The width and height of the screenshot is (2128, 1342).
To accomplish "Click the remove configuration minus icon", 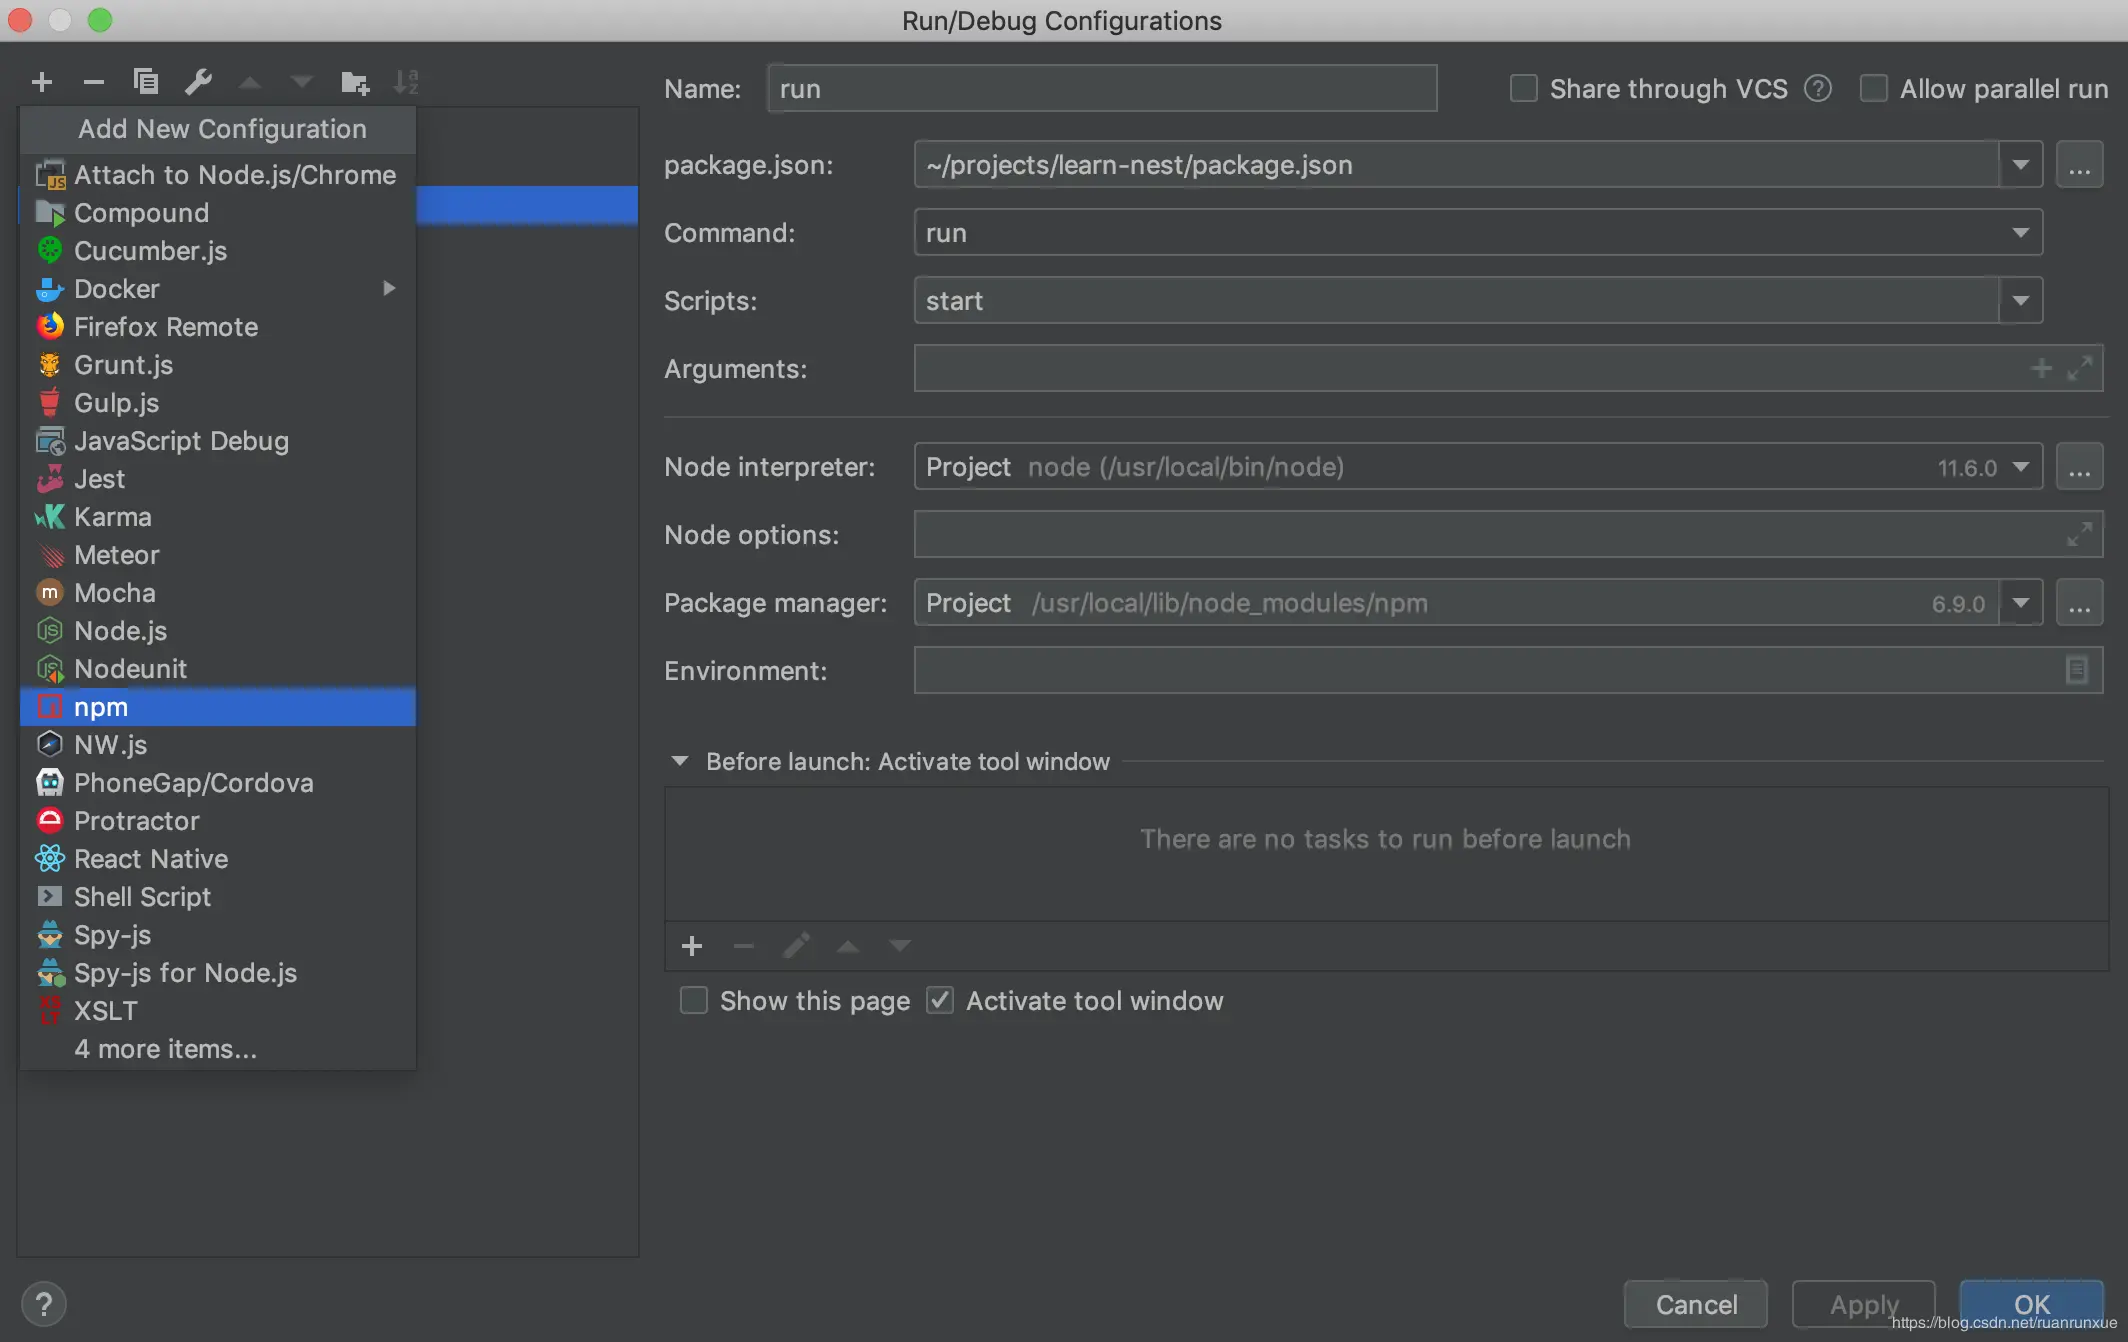I will (x=94, y=82).
